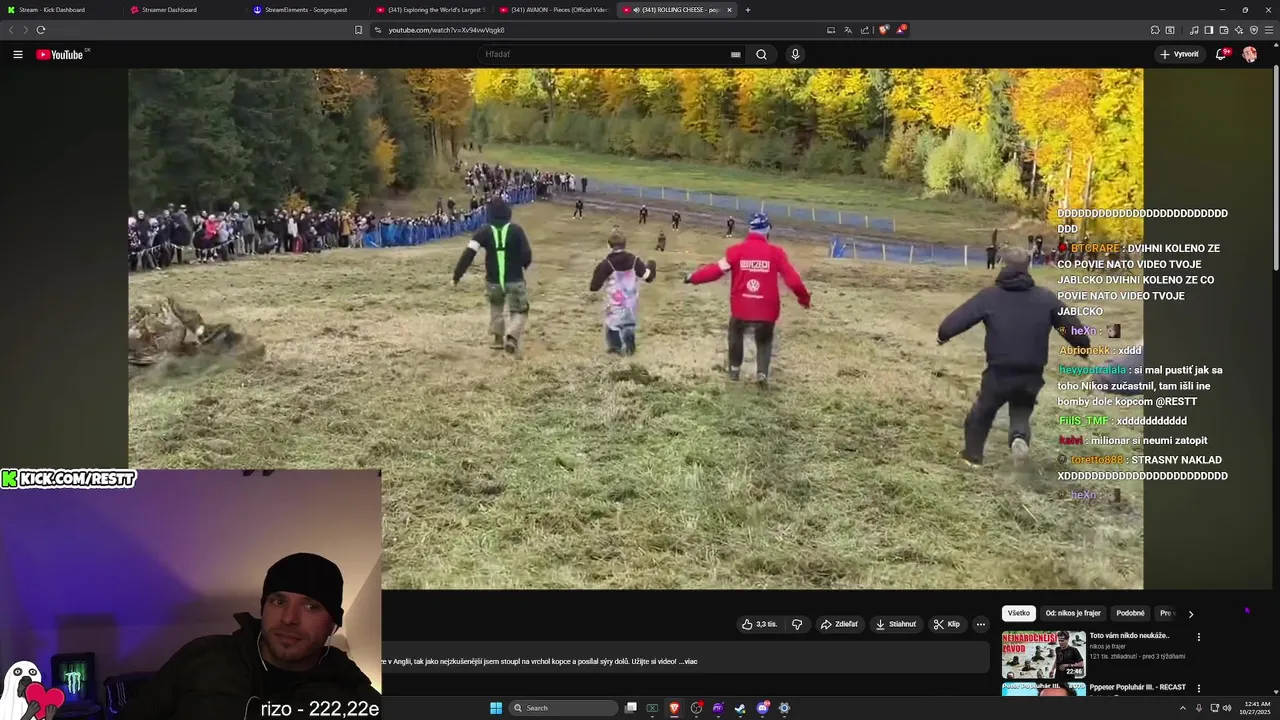
Task: Open Brave Shields lion icon
Action: coord(883,30)
